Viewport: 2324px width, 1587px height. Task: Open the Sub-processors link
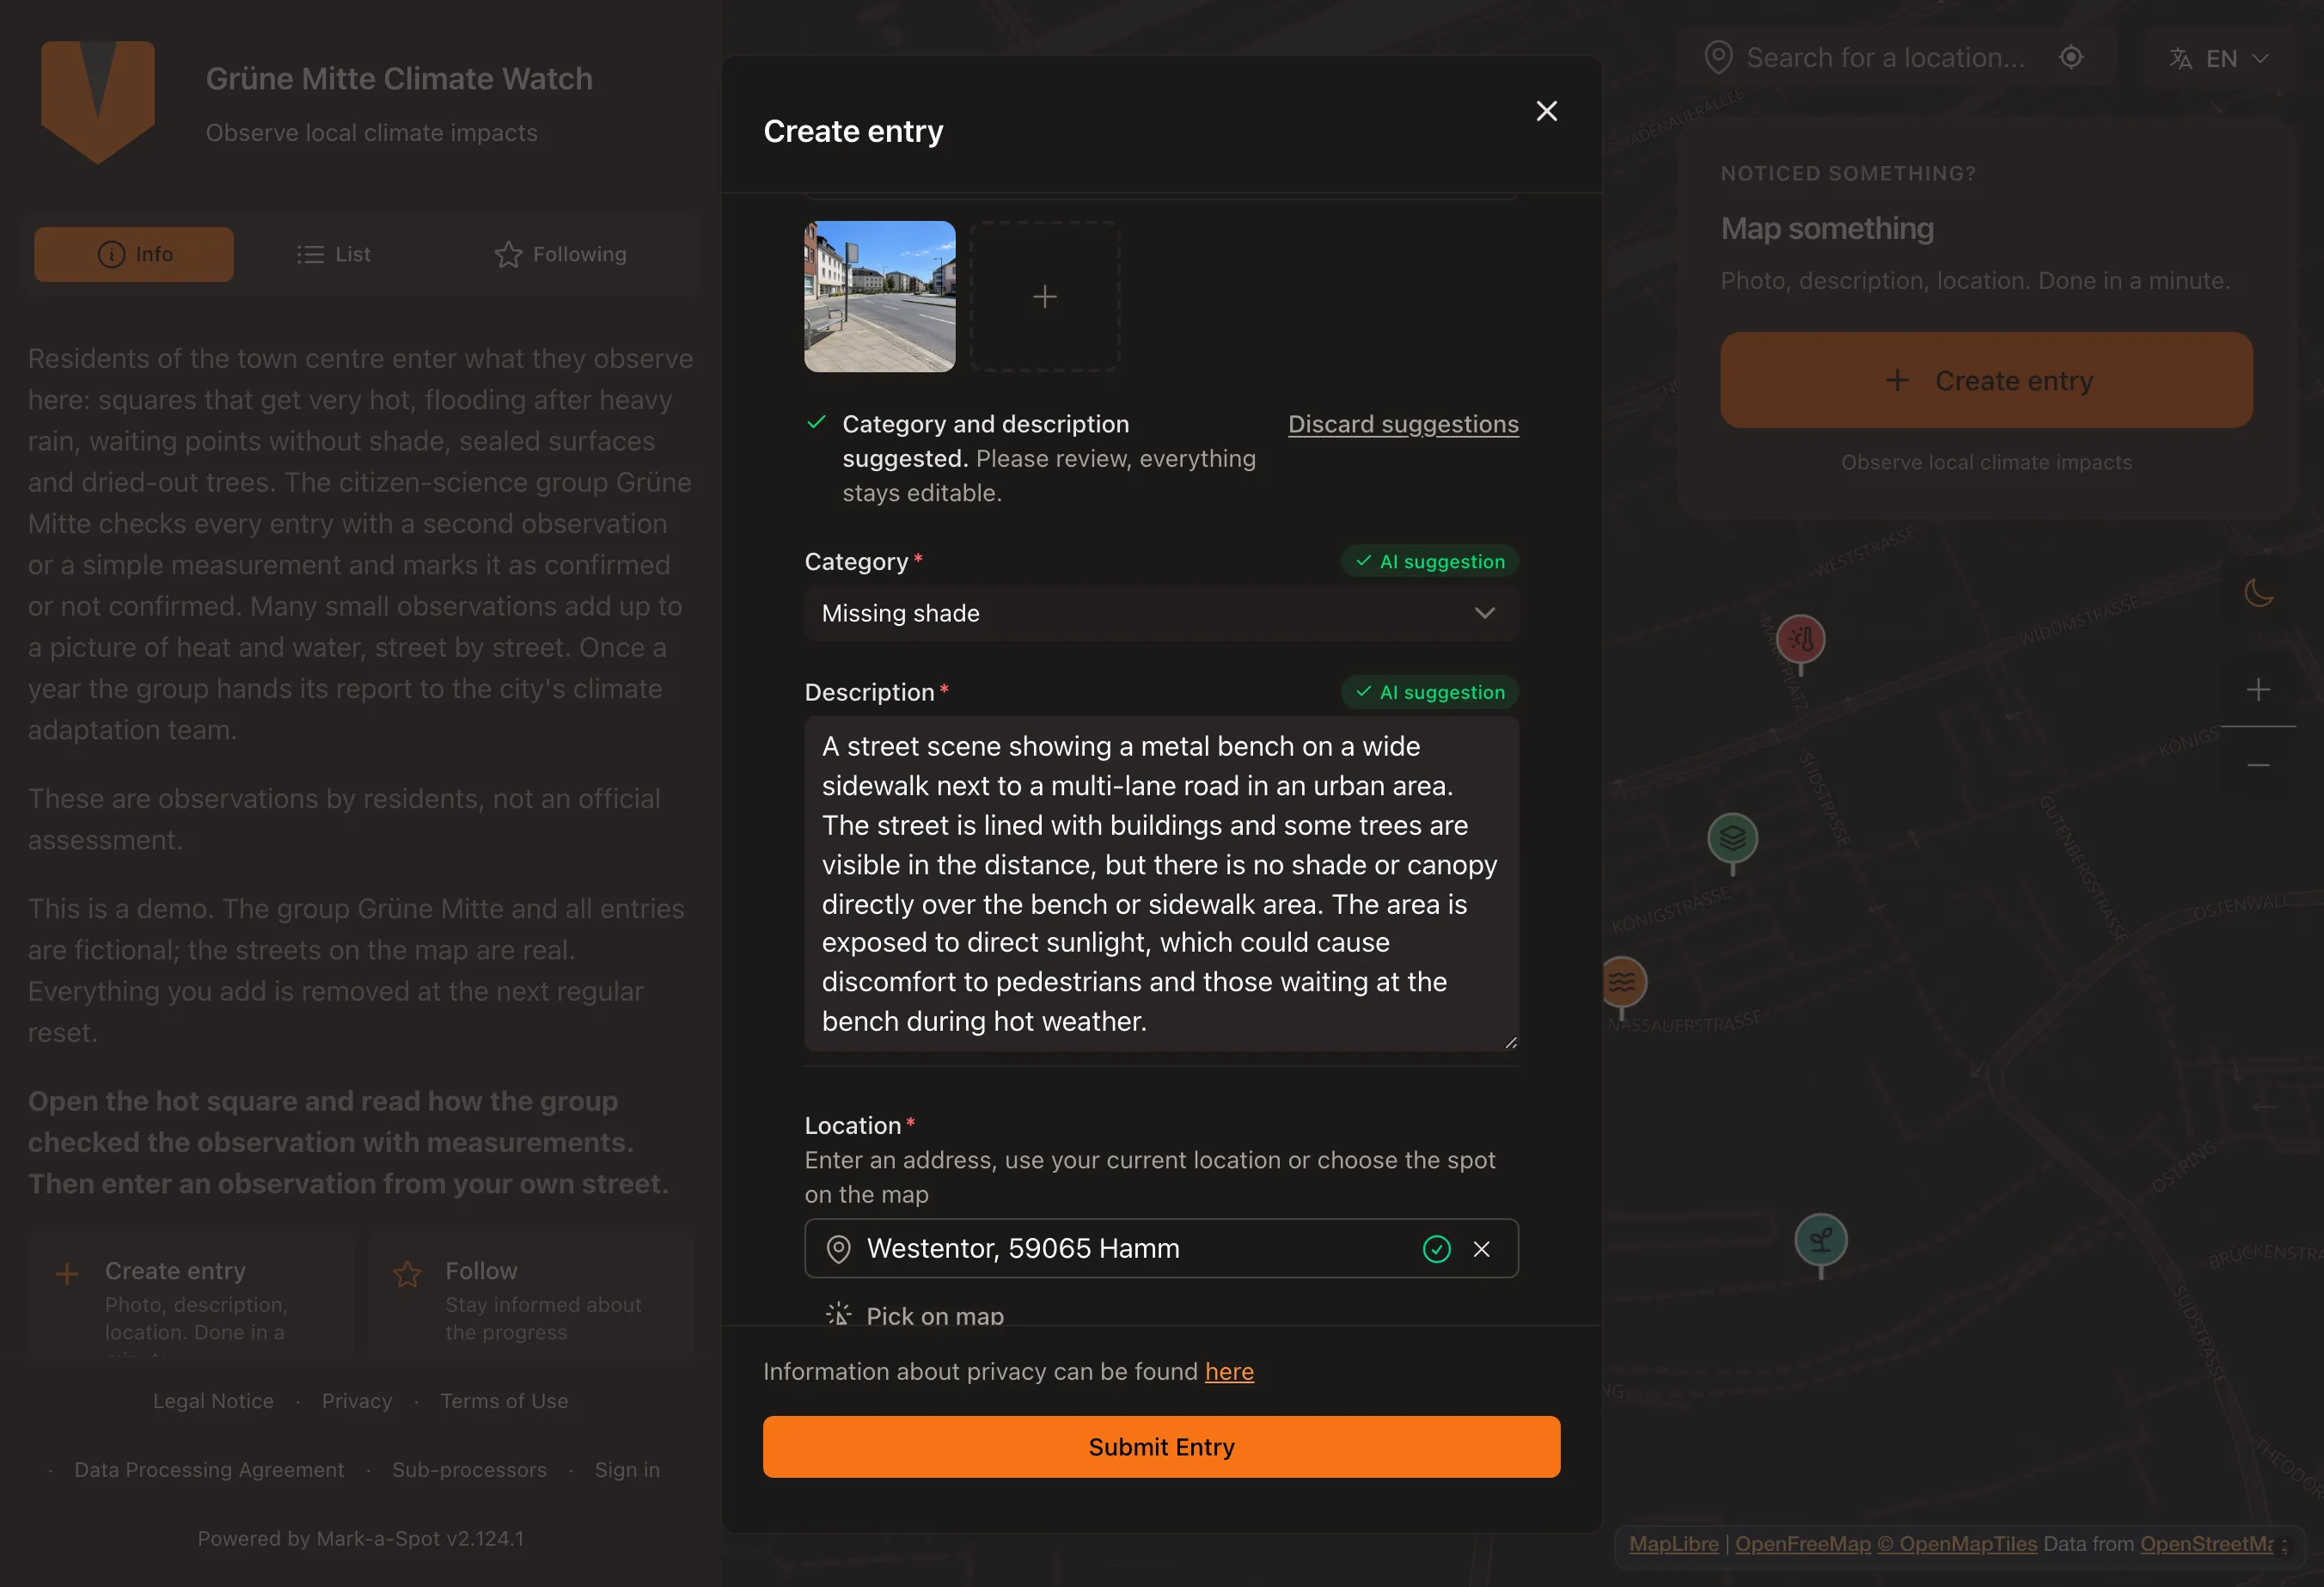(469, 1470)
